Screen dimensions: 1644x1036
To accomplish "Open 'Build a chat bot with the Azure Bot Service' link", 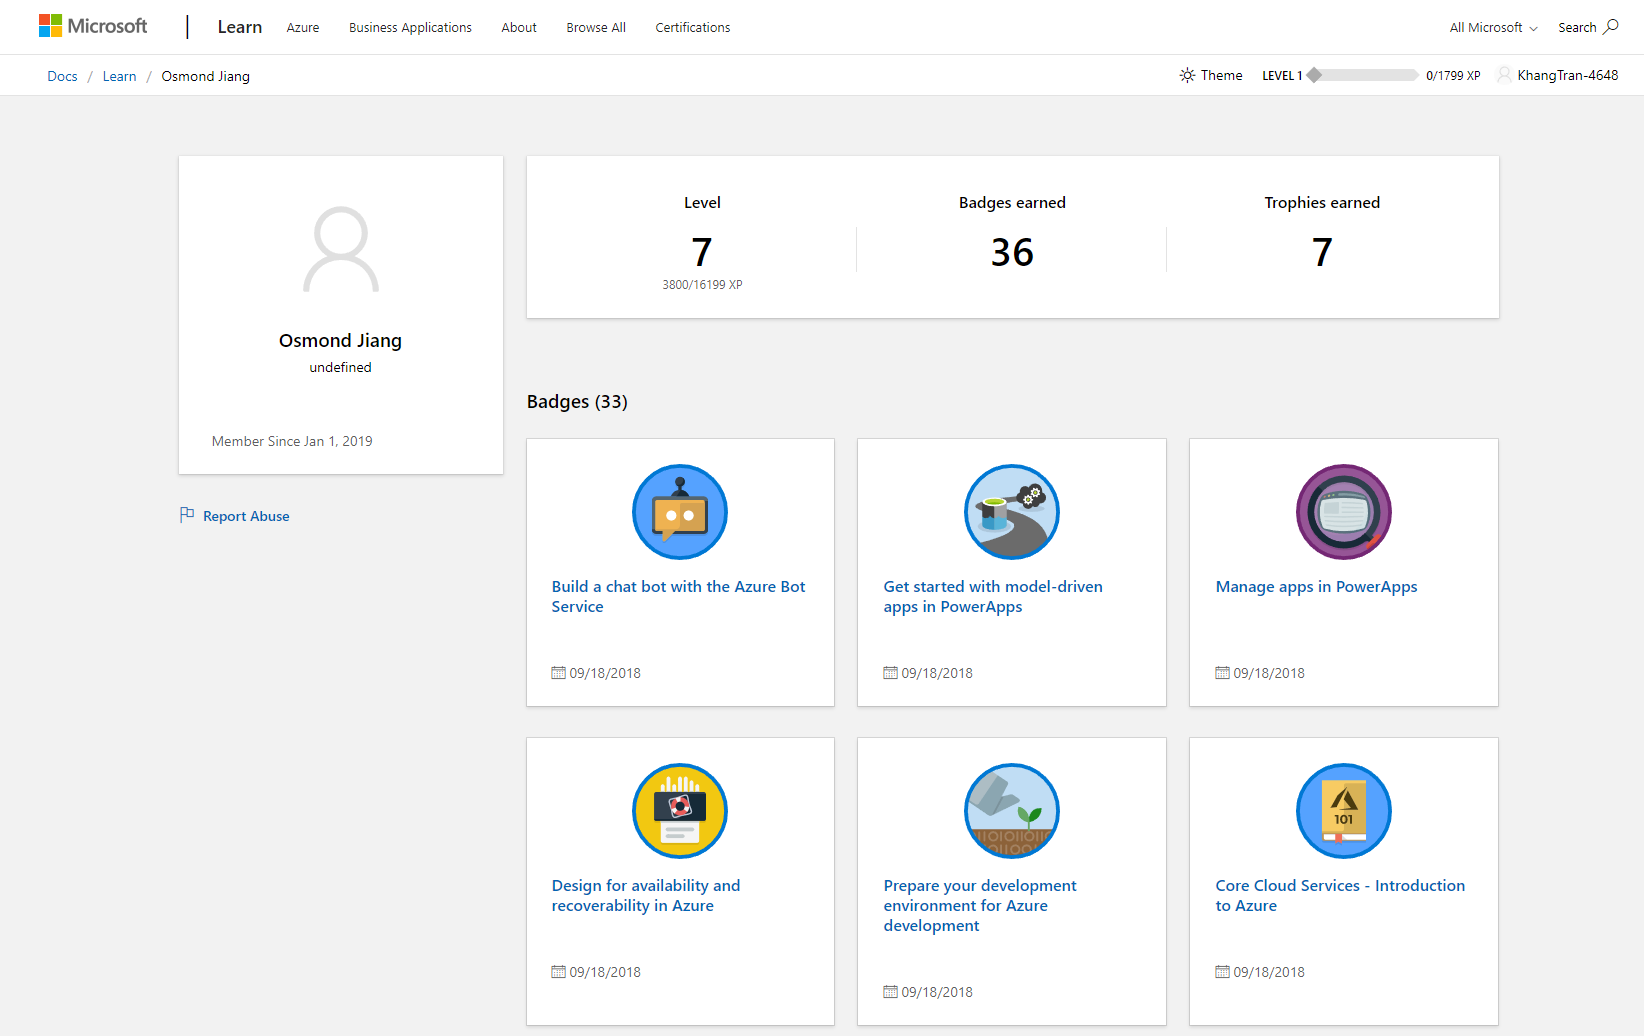I will pyautogui.click(x=678, y=596).
